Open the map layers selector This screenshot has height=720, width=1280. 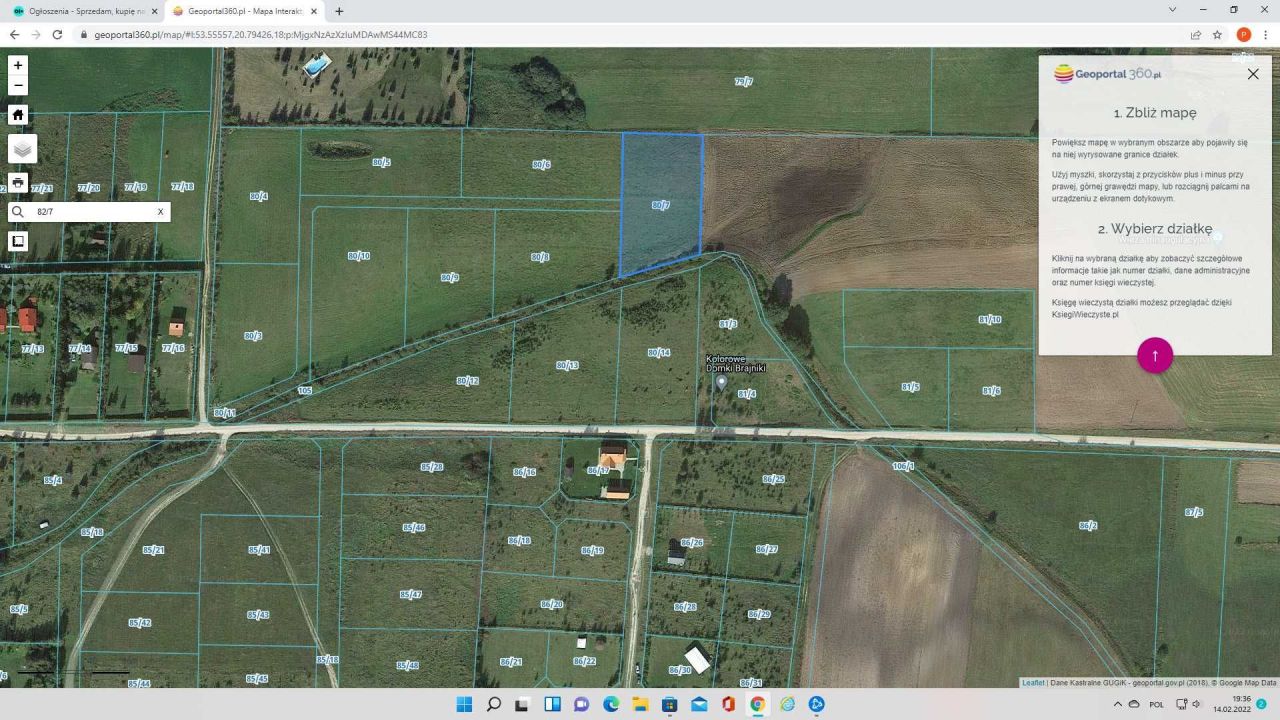click(x=22, y=149)
